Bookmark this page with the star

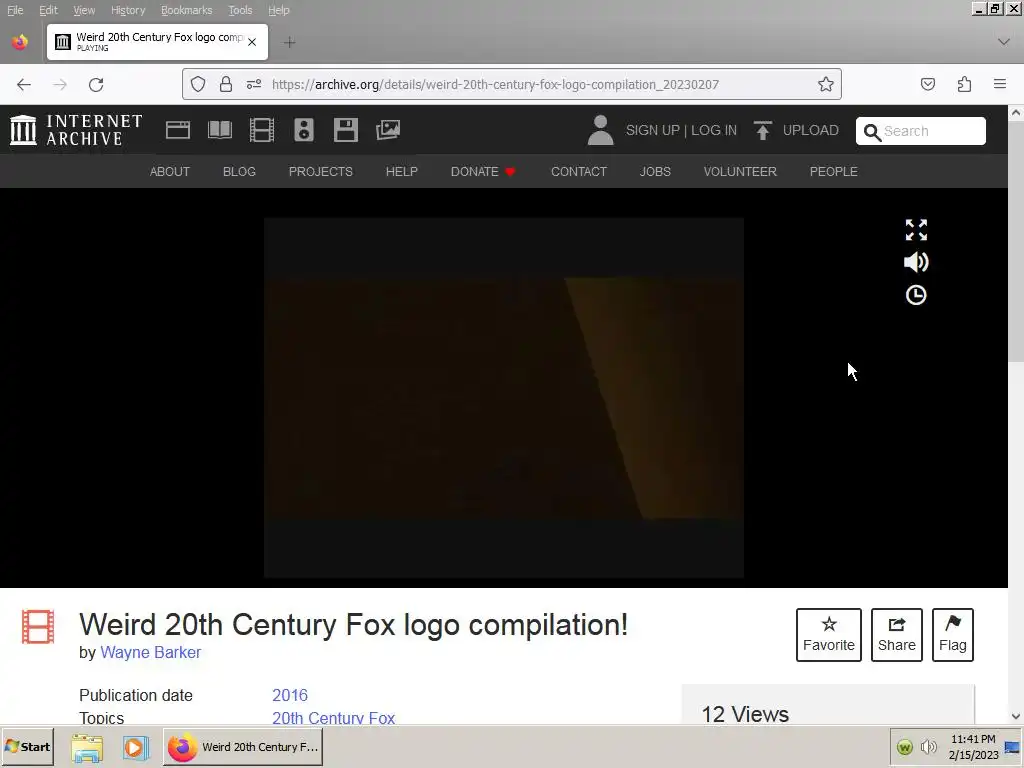[825, 84]
